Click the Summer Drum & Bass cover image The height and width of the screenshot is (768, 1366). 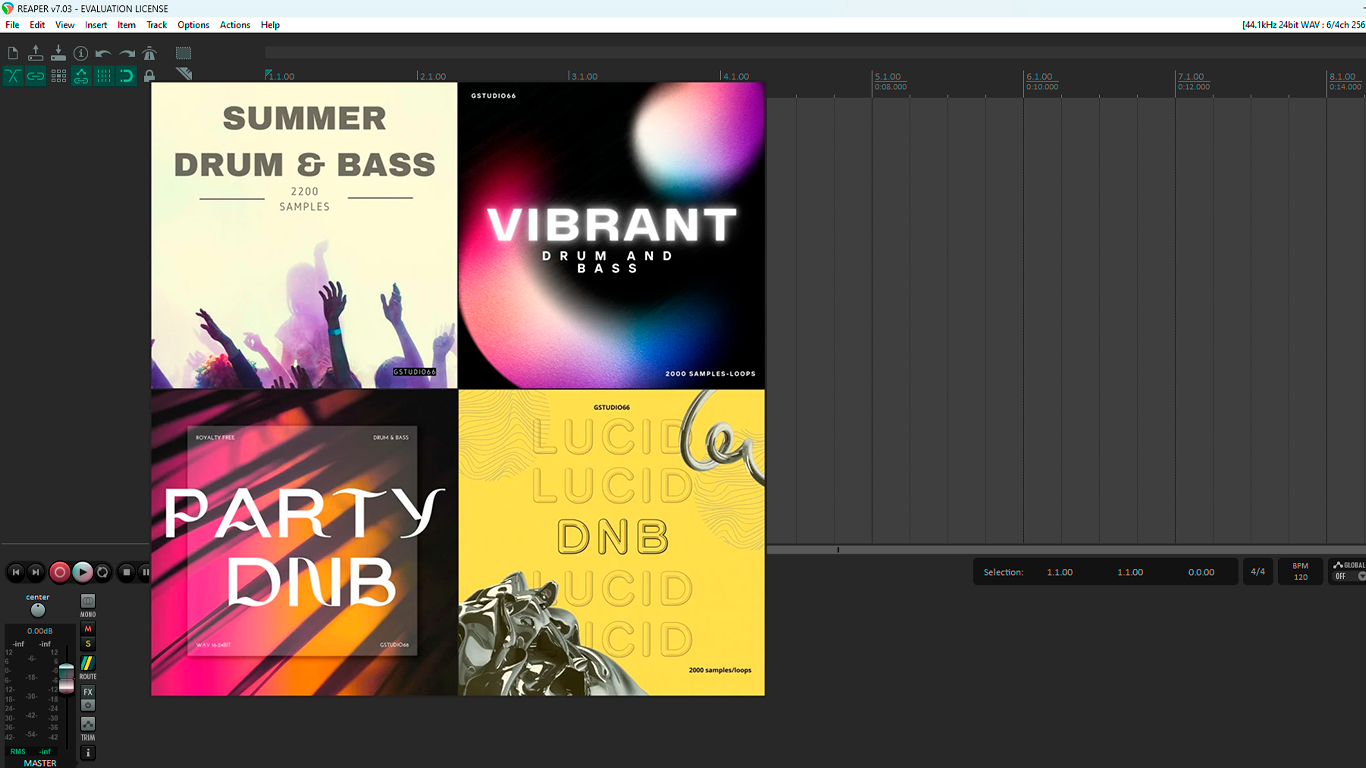click(304, 235)
